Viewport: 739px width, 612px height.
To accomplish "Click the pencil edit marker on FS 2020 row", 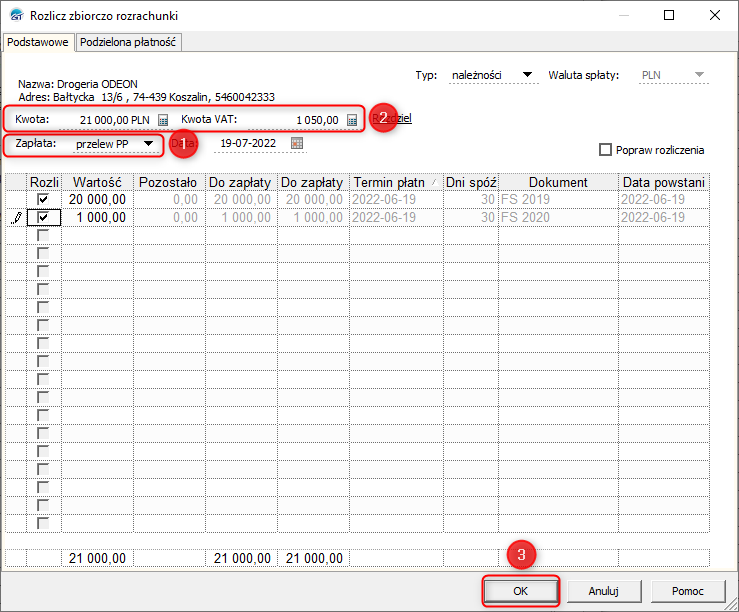I will point(16,218).
